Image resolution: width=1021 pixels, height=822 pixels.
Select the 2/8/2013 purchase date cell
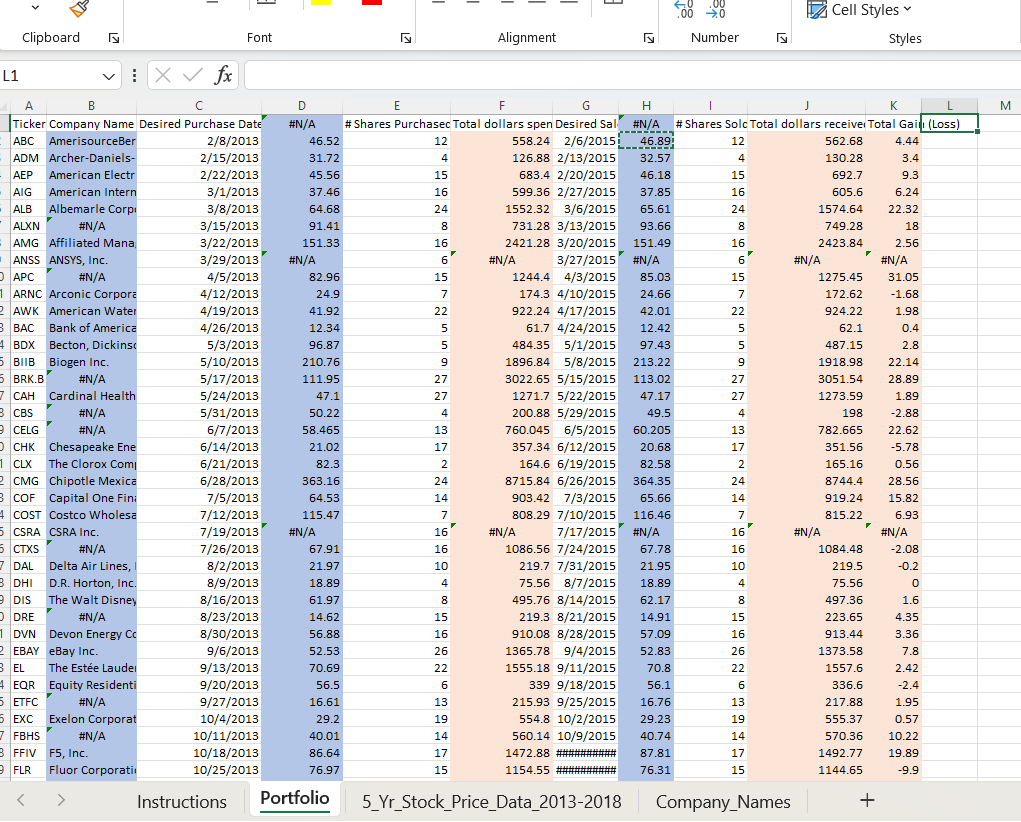click(199, 141)
